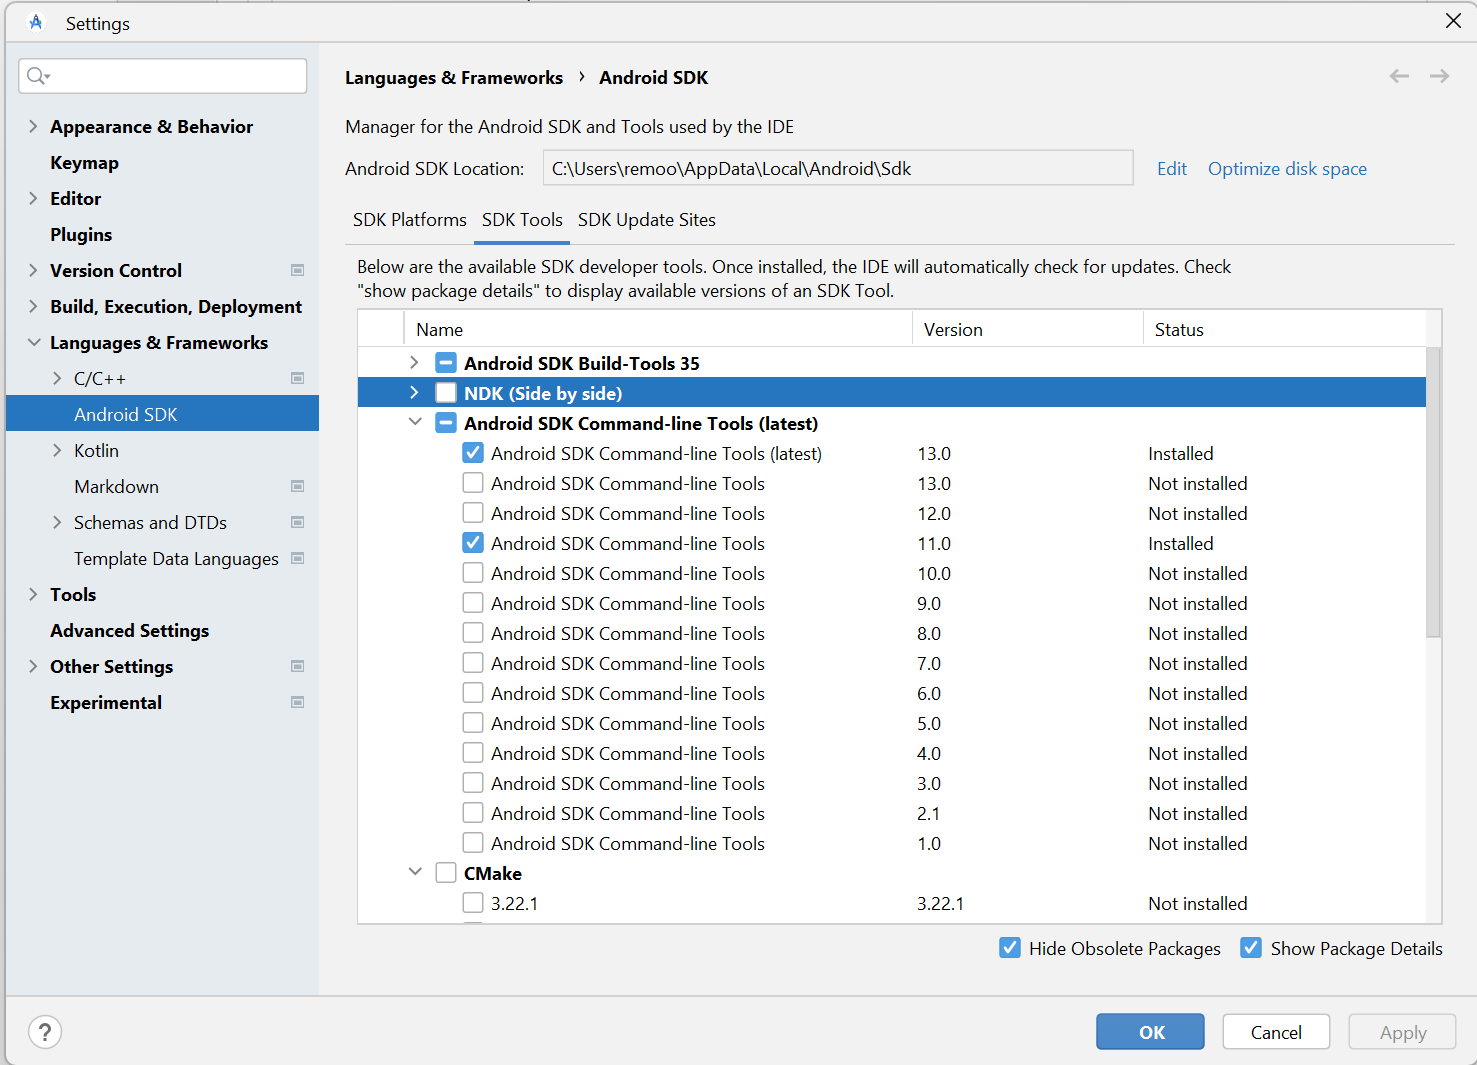The height and width of the screenshot is (1065, 1477).
Task: Click the Version column header
Action: point(1028,329)
